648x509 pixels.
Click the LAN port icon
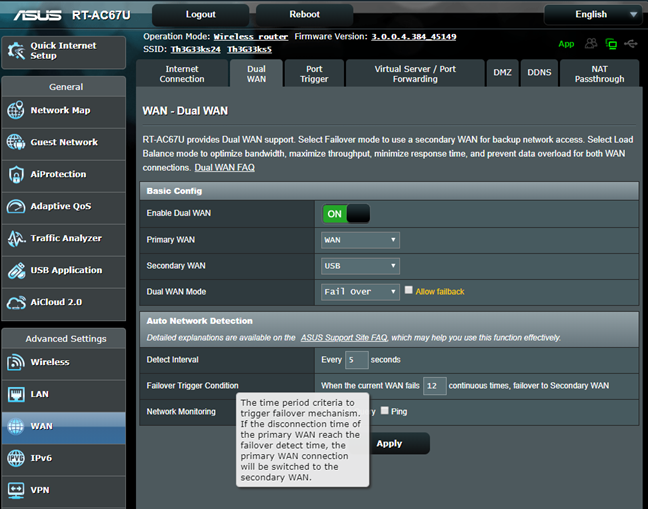[x=16, y=394]
